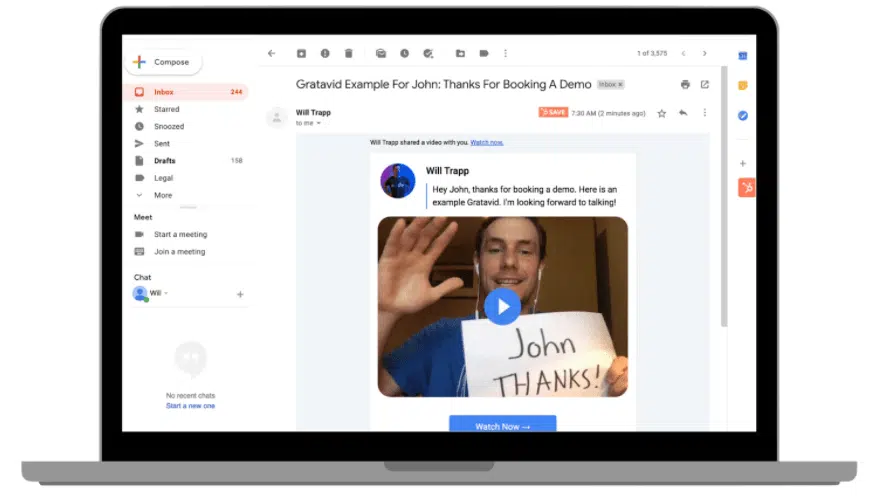Start a new chat with the plus icon
This screenshot has height=497, width=870.
tap(240, 294)
